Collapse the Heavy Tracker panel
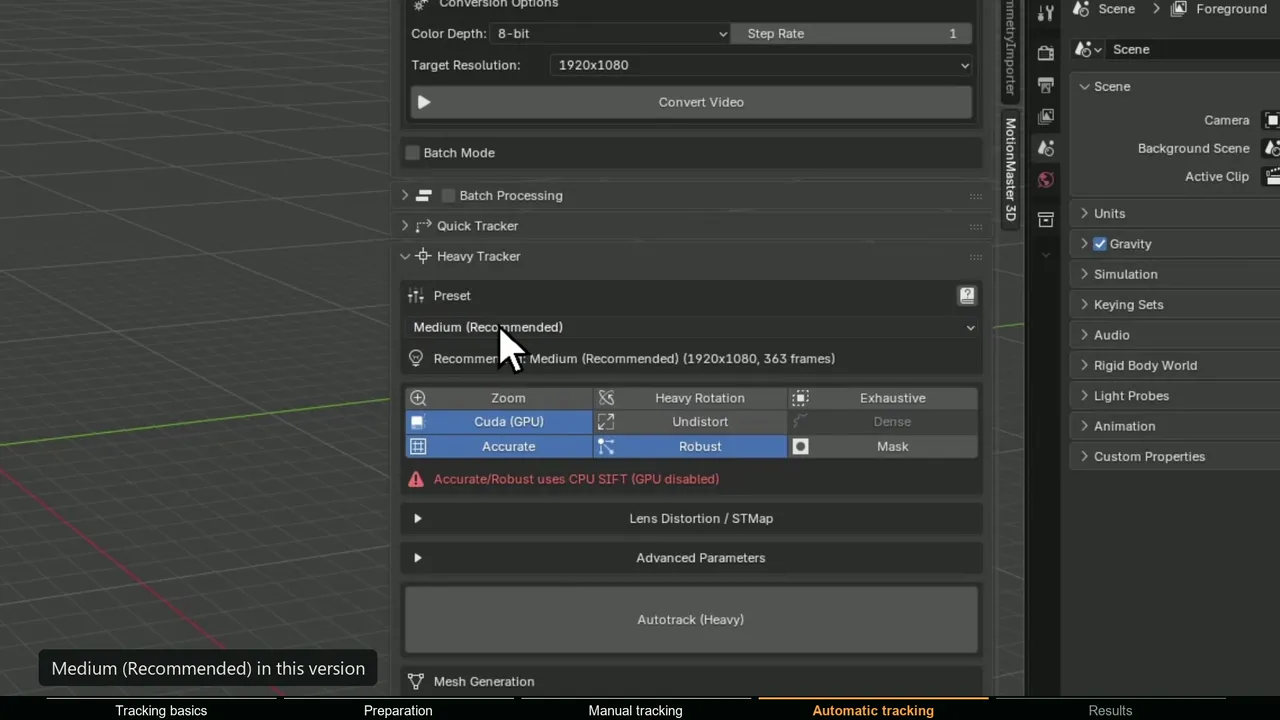The height and width of the screenshot is (720, 1280). (405, 256)
